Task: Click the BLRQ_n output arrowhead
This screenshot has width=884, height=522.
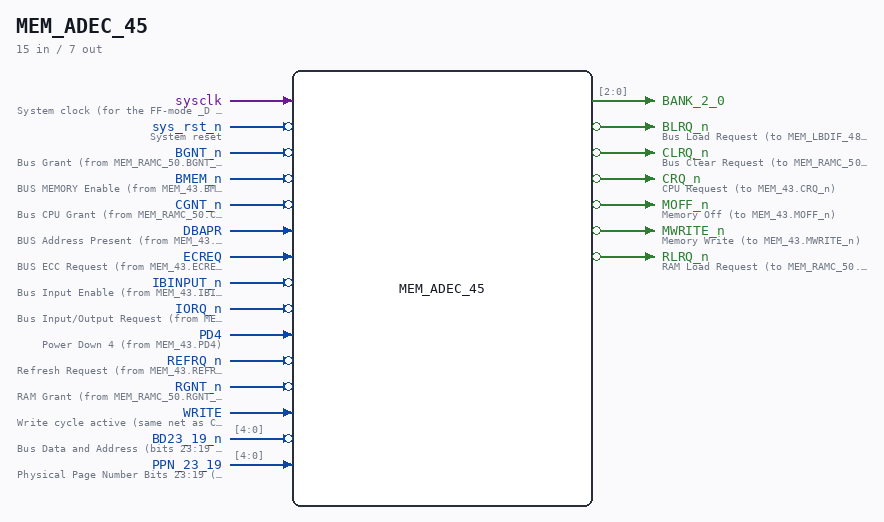Action: point(650,127)
